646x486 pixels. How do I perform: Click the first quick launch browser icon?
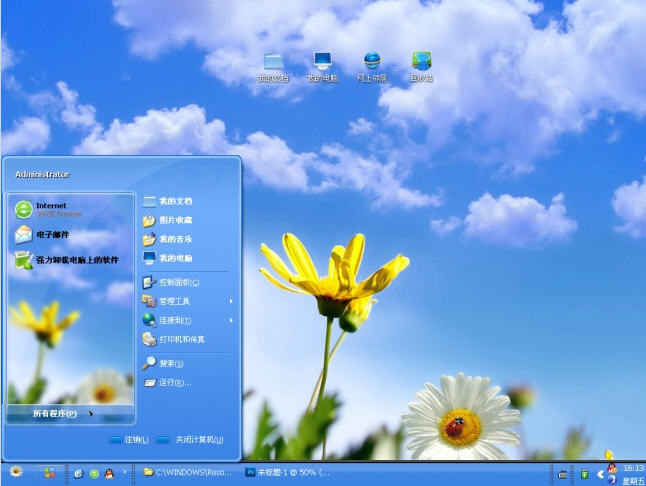79,474
